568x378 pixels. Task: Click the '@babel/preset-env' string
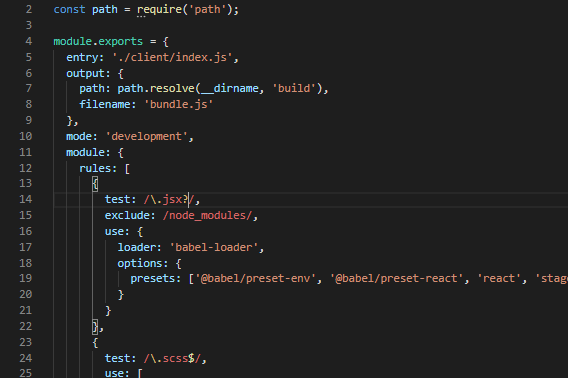click(255, 278)
